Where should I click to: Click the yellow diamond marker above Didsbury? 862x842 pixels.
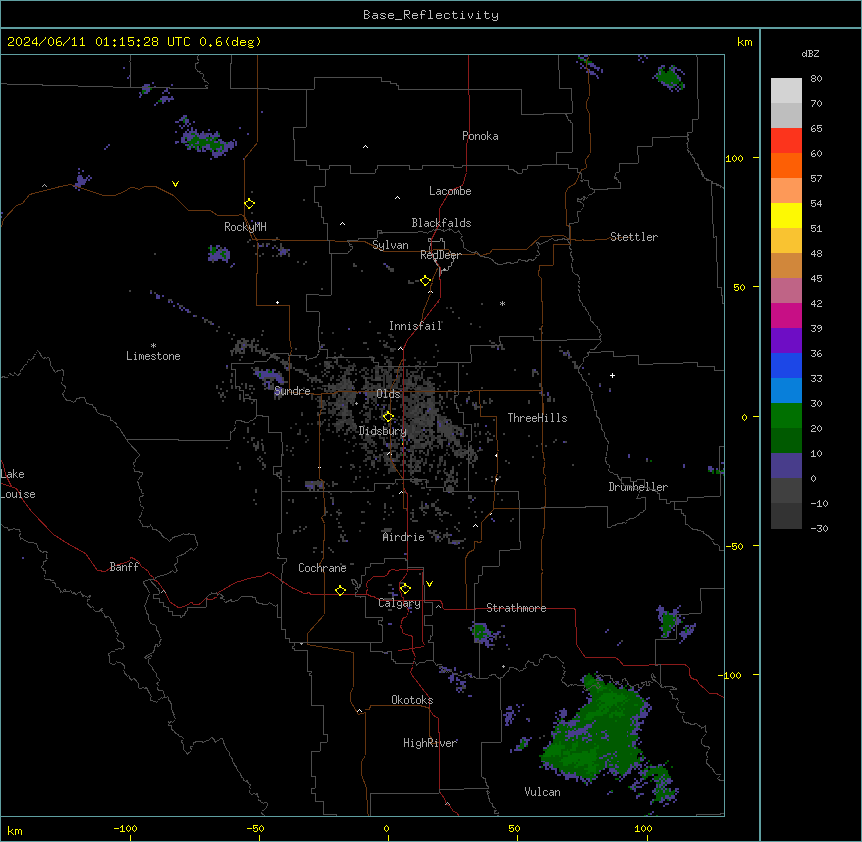pos(388,417)
